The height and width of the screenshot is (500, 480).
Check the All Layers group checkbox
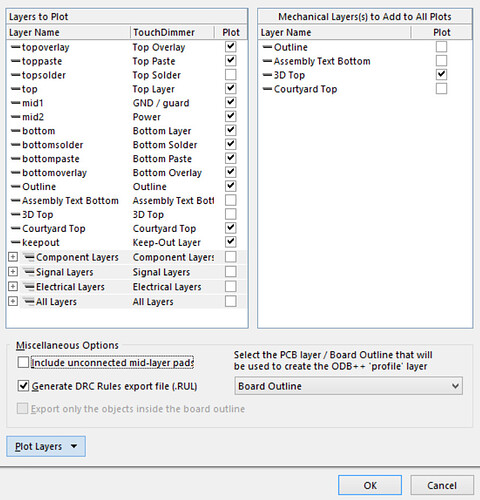pyautogui.click(x=230, y=301)
